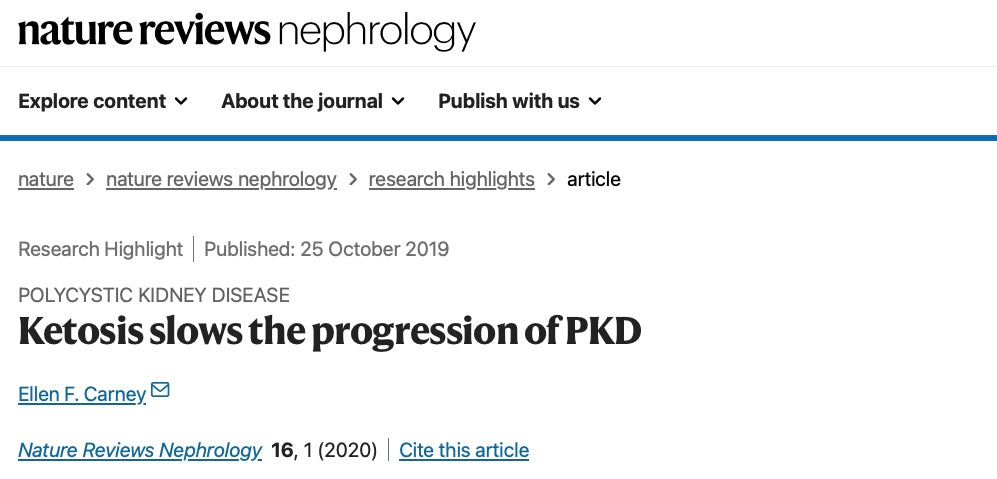Expand the About the journal chevron arrow
This screenshot has height=479, width=997.
tap(398, 101)
